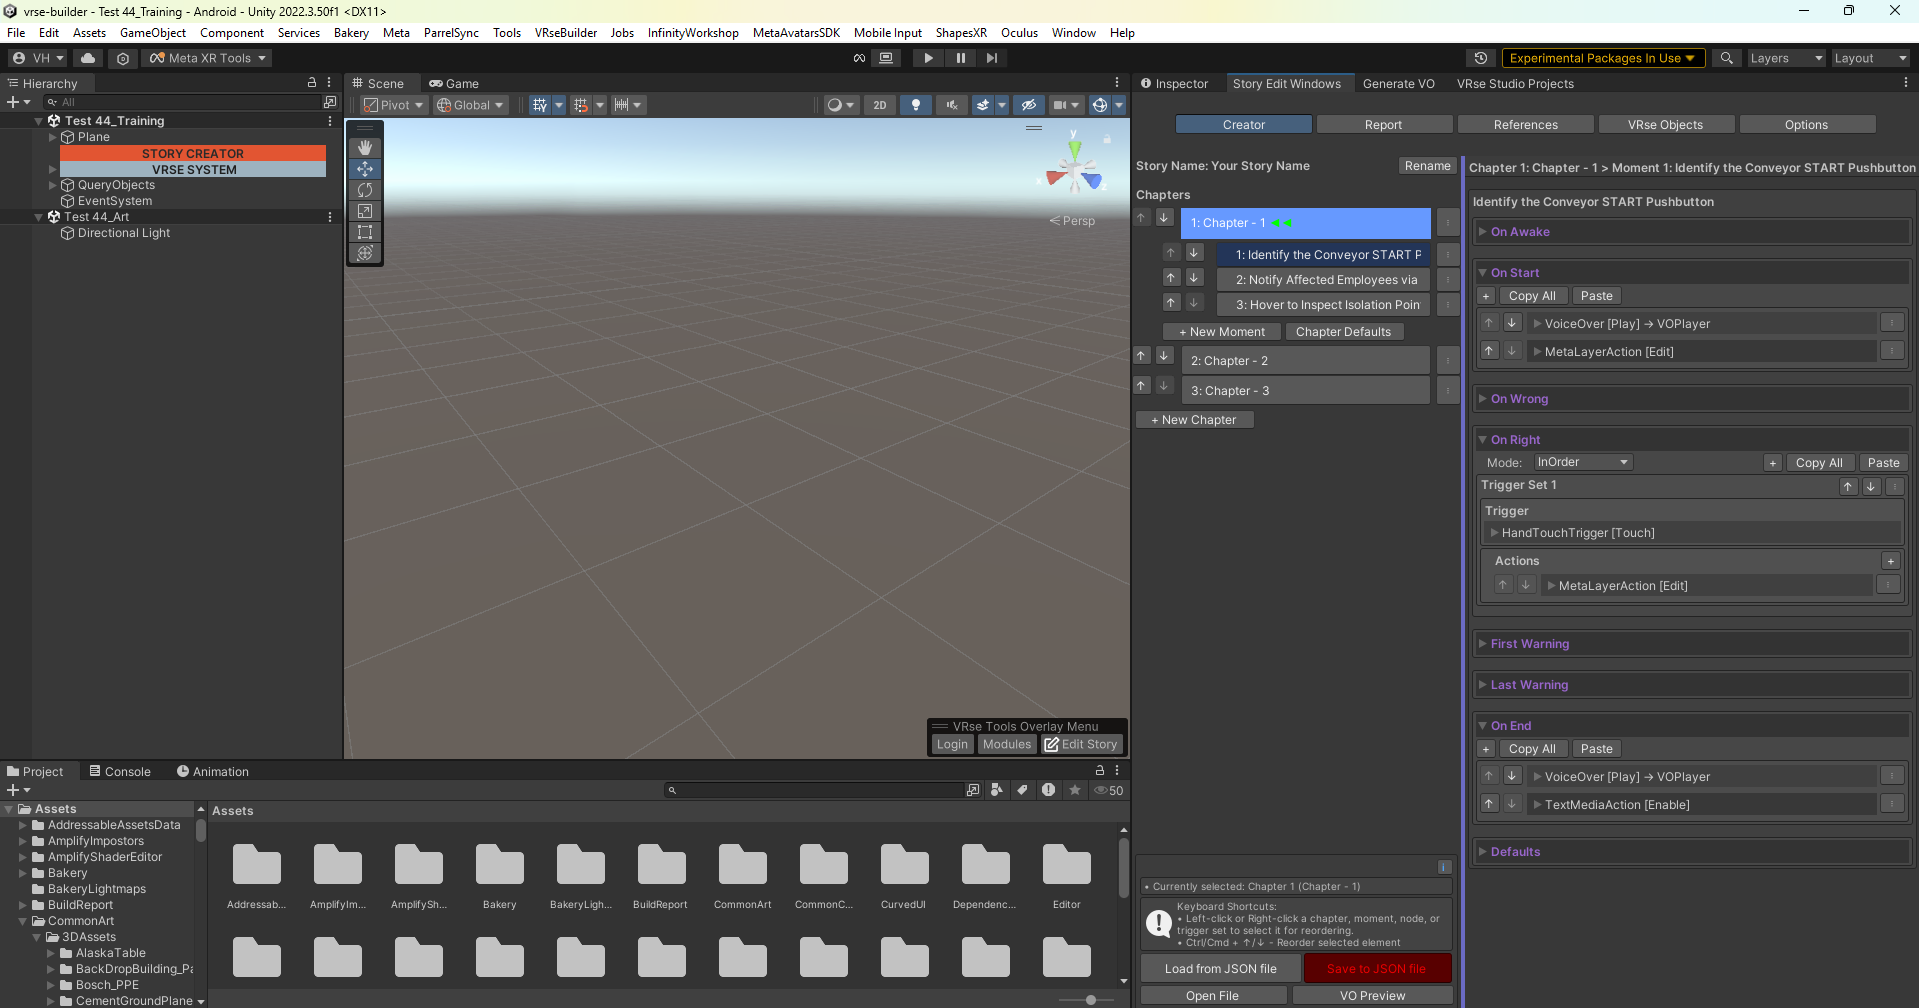This screenshot has height=1008, width=1919.
Task: Open the version control settings icon
Action: click(123, 58)
